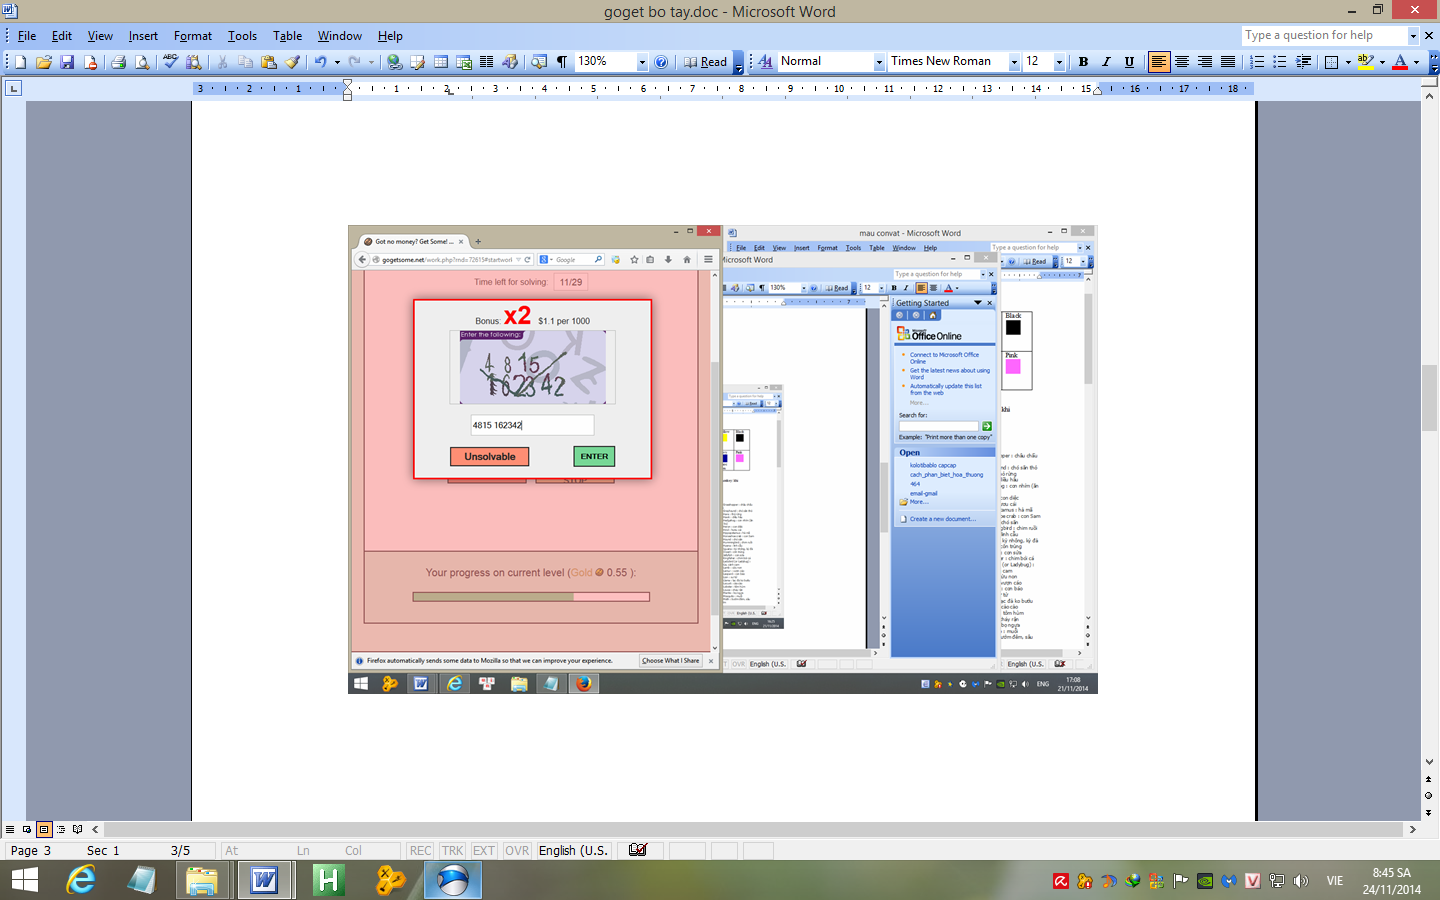Insert a Microsoft Excel worksheet
The image size is (1440, 900).
464,62
